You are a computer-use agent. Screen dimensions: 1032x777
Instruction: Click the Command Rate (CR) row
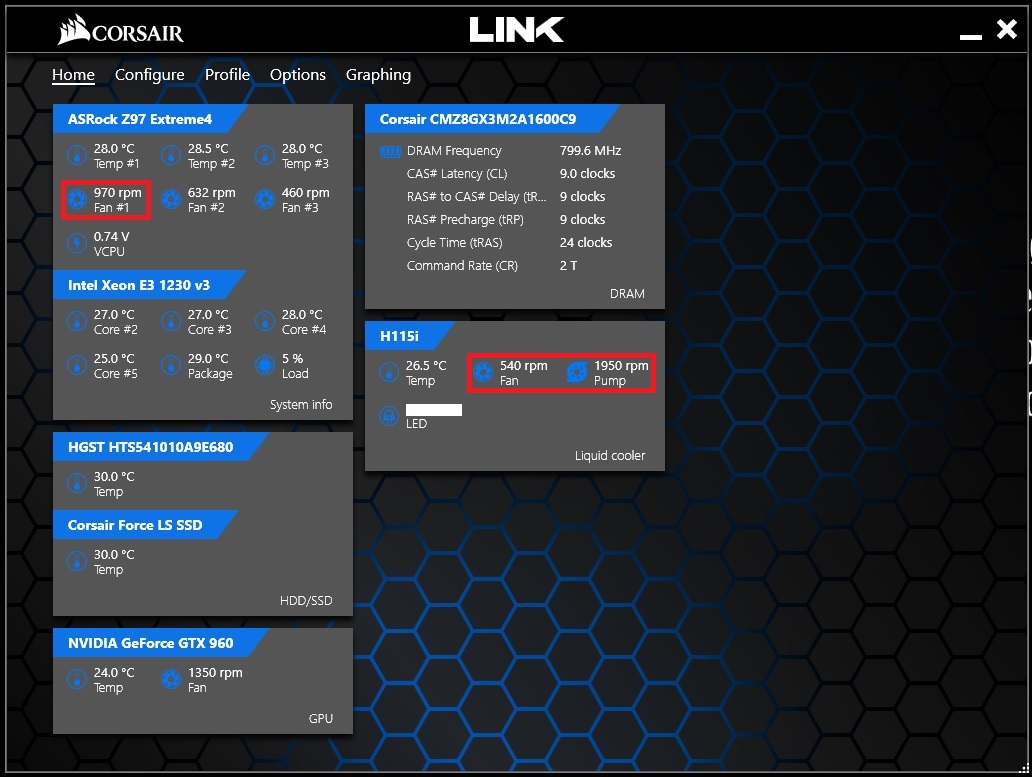tap(492, 266)
